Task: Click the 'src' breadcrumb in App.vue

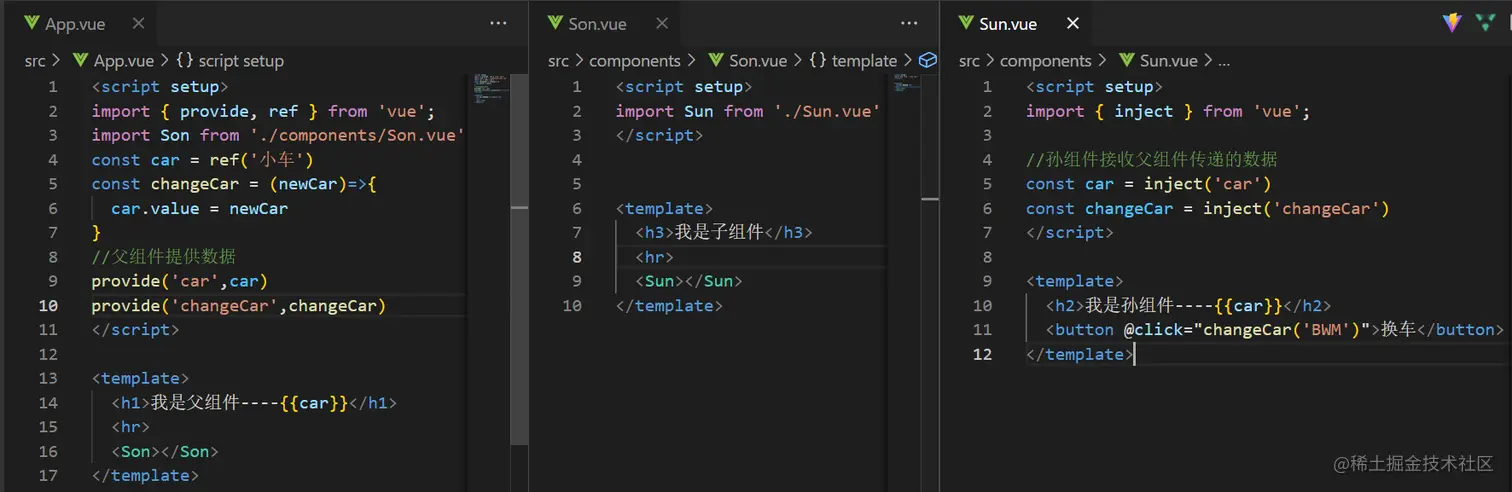Action: (x=35, y=61)
